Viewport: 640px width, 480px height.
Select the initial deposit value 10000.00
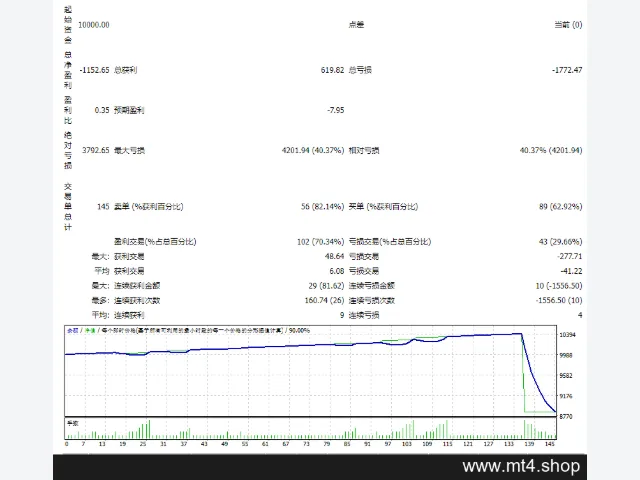click(x=93, y=25)
